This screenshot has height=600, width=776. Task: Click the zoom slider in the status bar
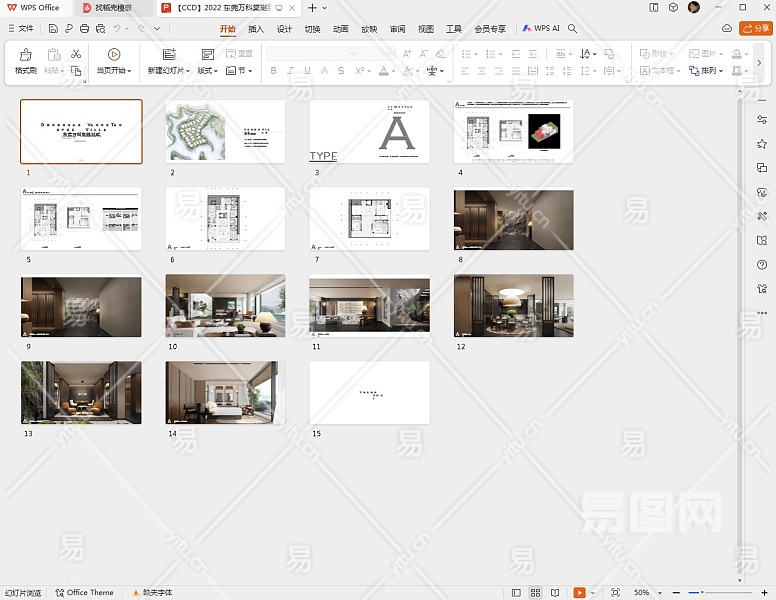[702, 593]
